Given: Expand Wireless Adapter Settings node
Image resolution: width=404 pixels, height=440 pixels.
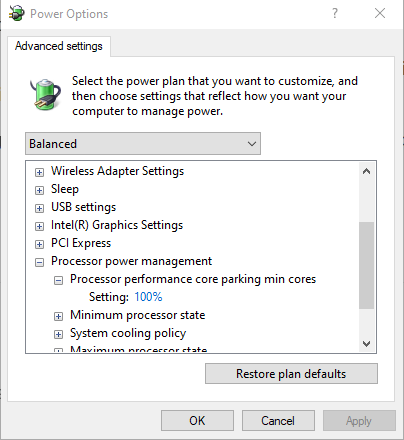Looking at the screenshot, I should (x=39, y=172).
